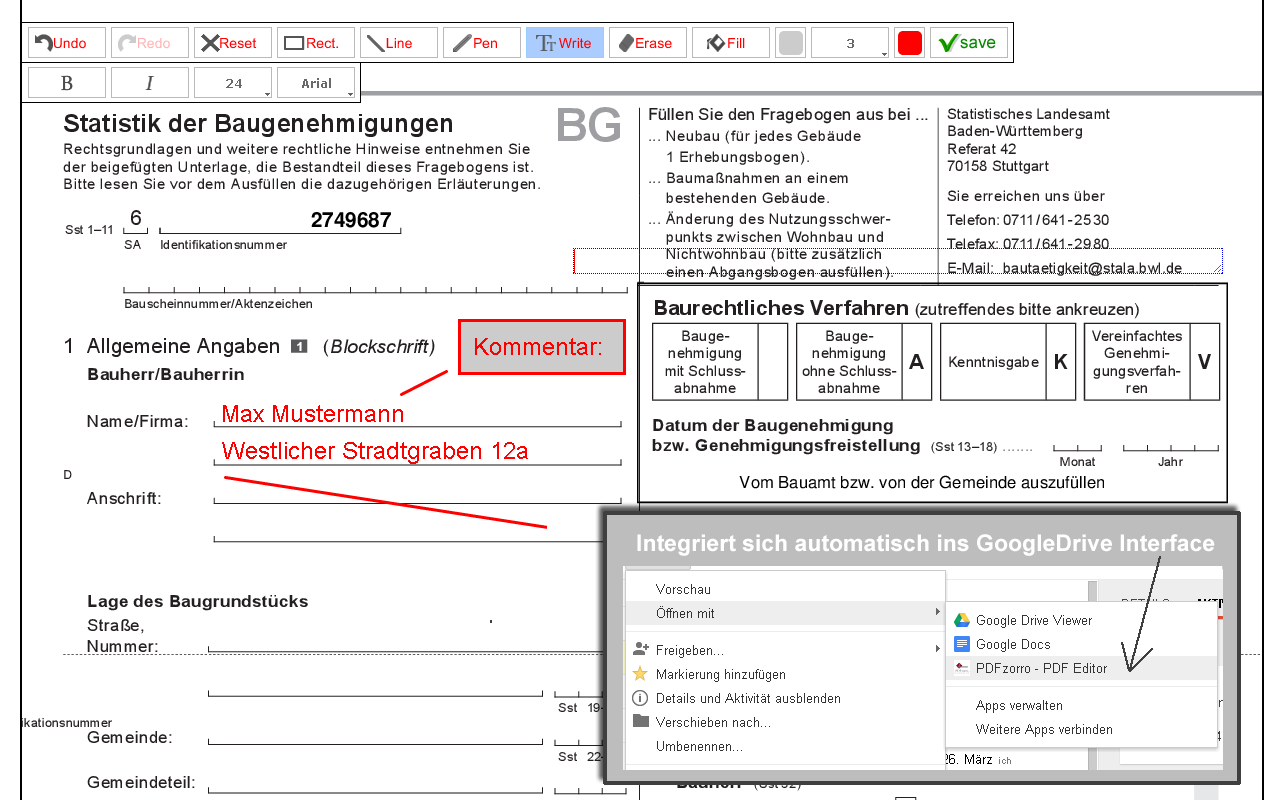Select the Rect. shape tool
Screen dimensions: 1280x800
point(315,42)
